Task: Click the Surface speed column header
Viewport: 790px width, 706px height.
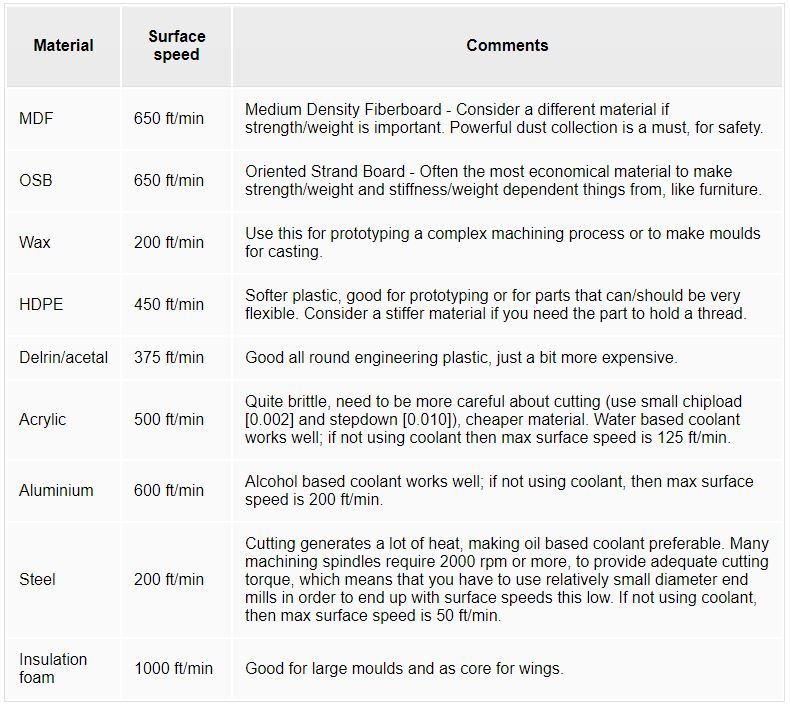Action: coord(176,46)
